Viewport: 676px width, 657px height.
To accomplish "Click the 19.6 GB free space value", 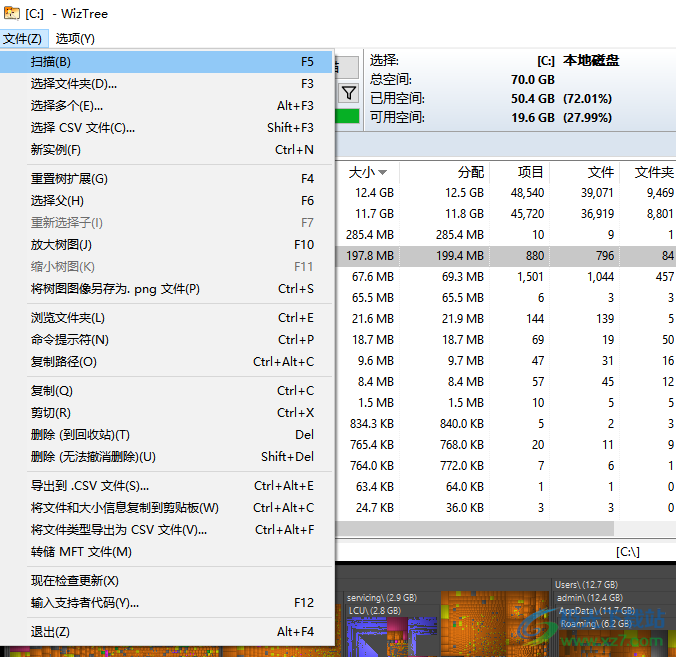I will 533,118.
